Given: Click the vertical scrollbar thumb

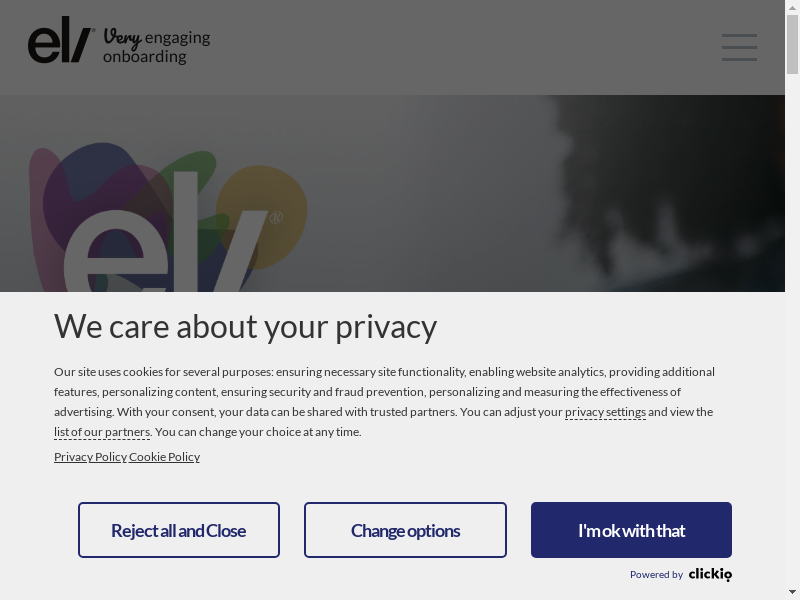Looking at the screenshot, I should coord(792,45).
